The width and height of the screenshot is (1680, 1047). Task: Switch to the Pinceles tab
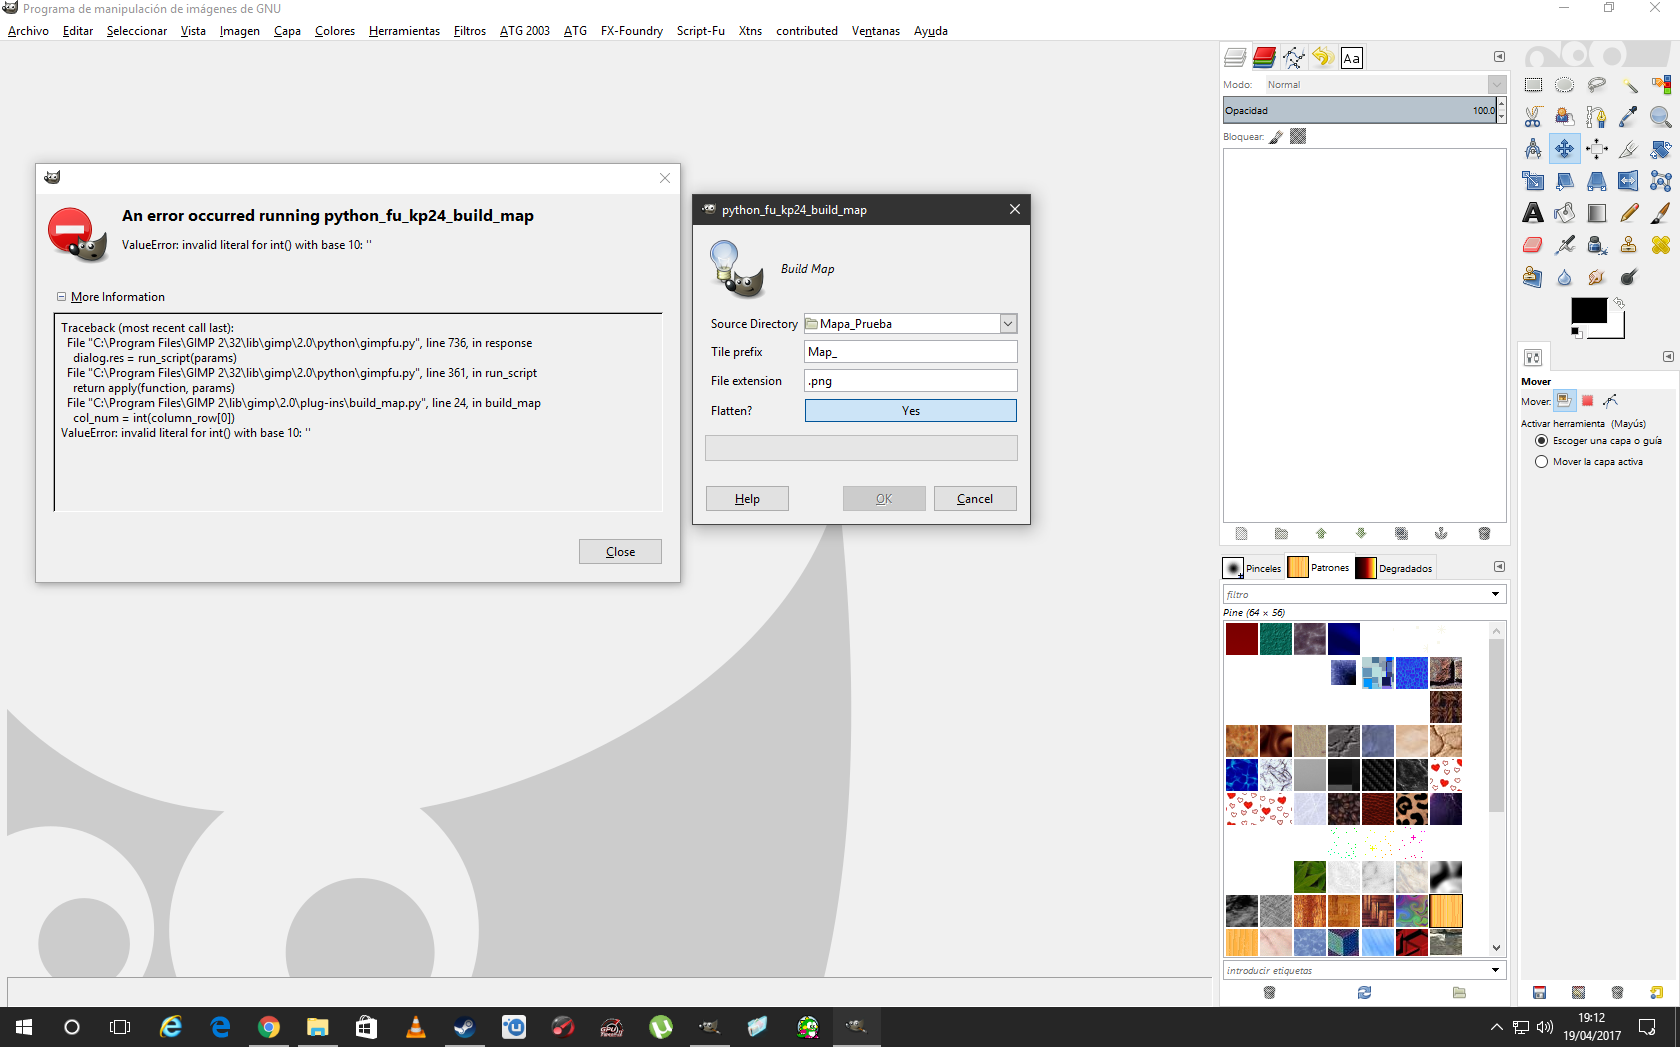(x=1252, y=568)
